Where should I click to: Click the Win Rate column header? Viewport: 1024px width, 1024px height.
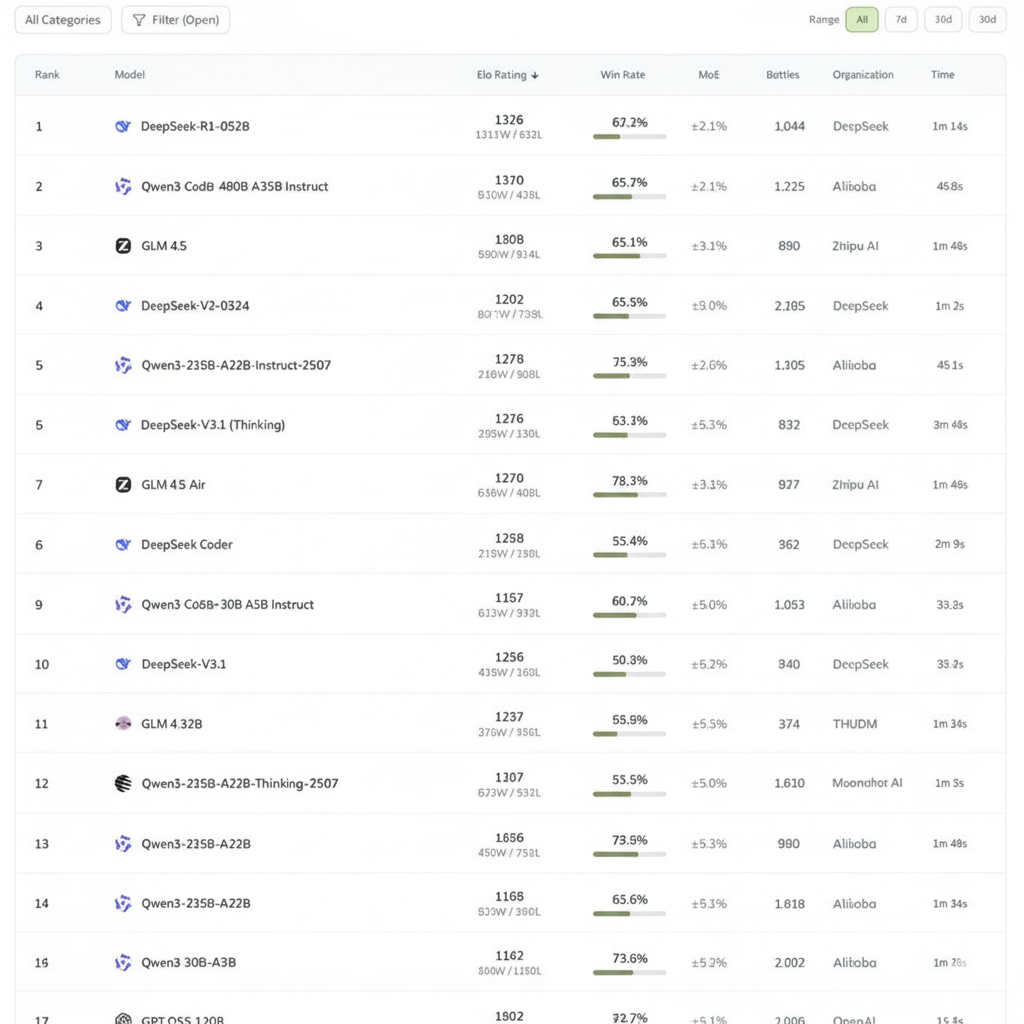[x=622, y=74]
